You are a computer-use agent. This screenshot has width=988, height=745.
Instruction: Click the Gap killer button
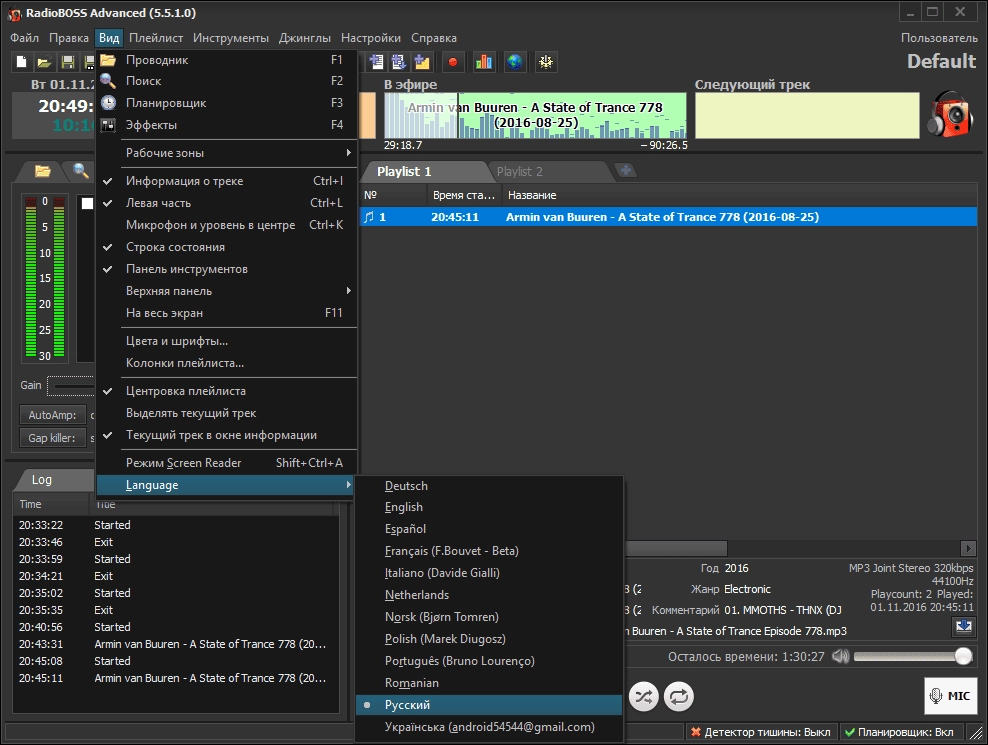pos(52,437)
